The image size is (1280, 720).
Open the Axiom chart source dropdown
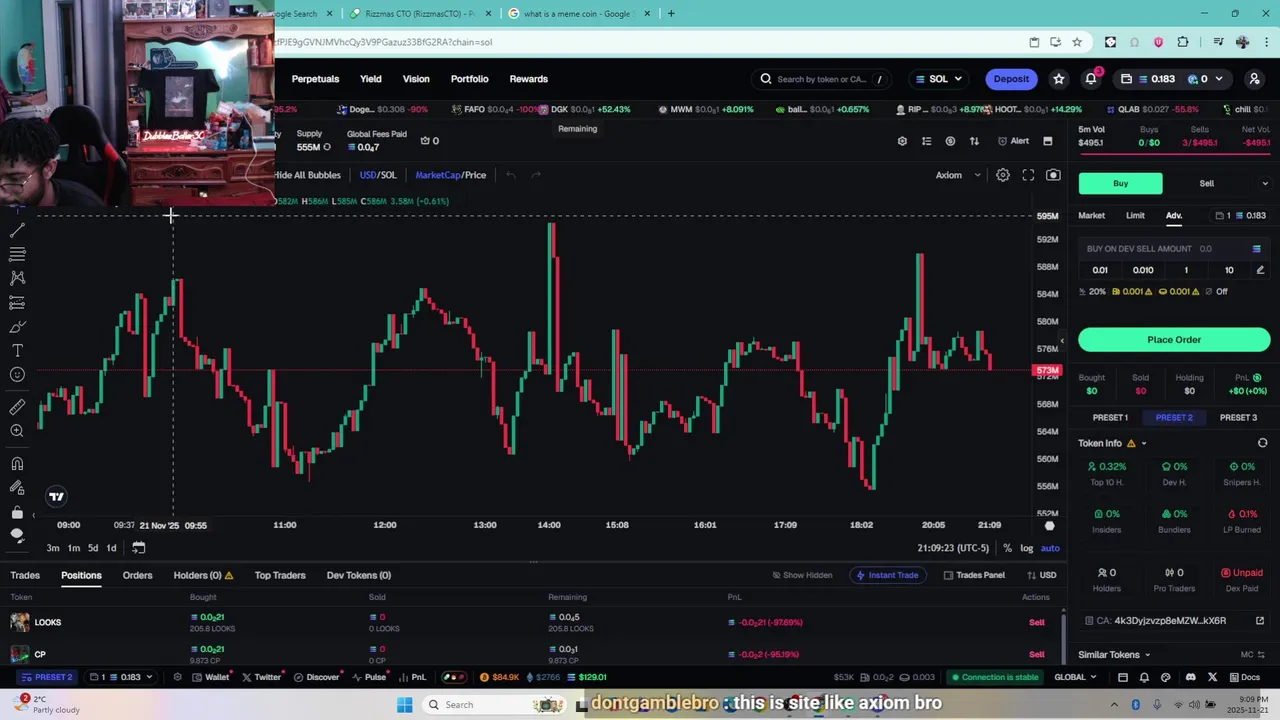click(958, 175)
